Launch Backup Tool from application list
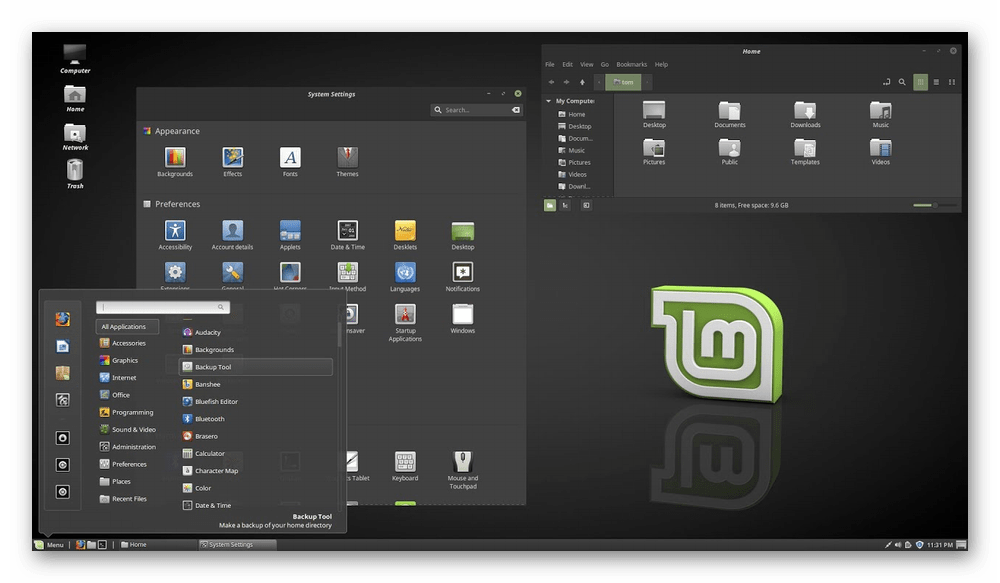Screen dimensions: 1000x583 click(256, 367)
